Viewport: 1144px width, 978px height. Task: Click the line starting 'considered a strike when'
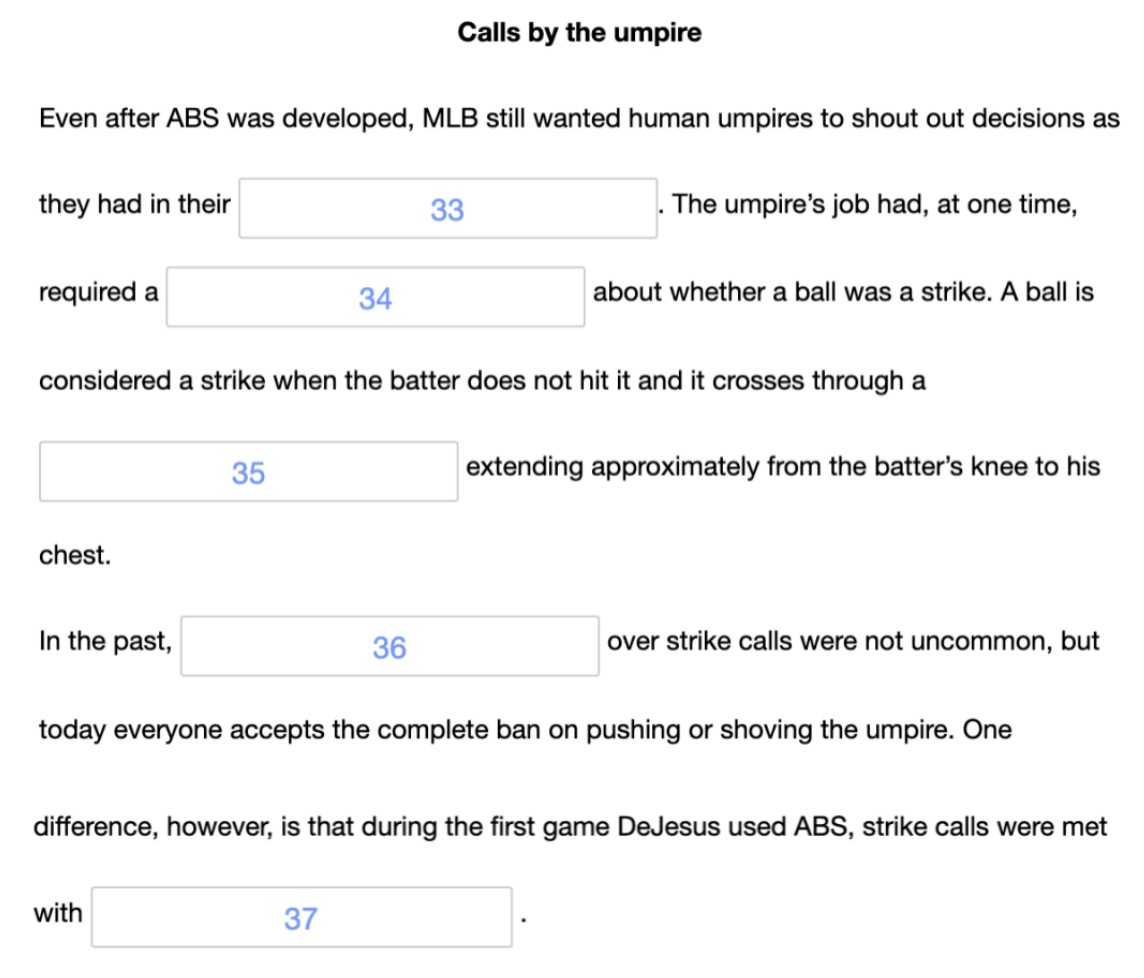(x=482, y=381)
